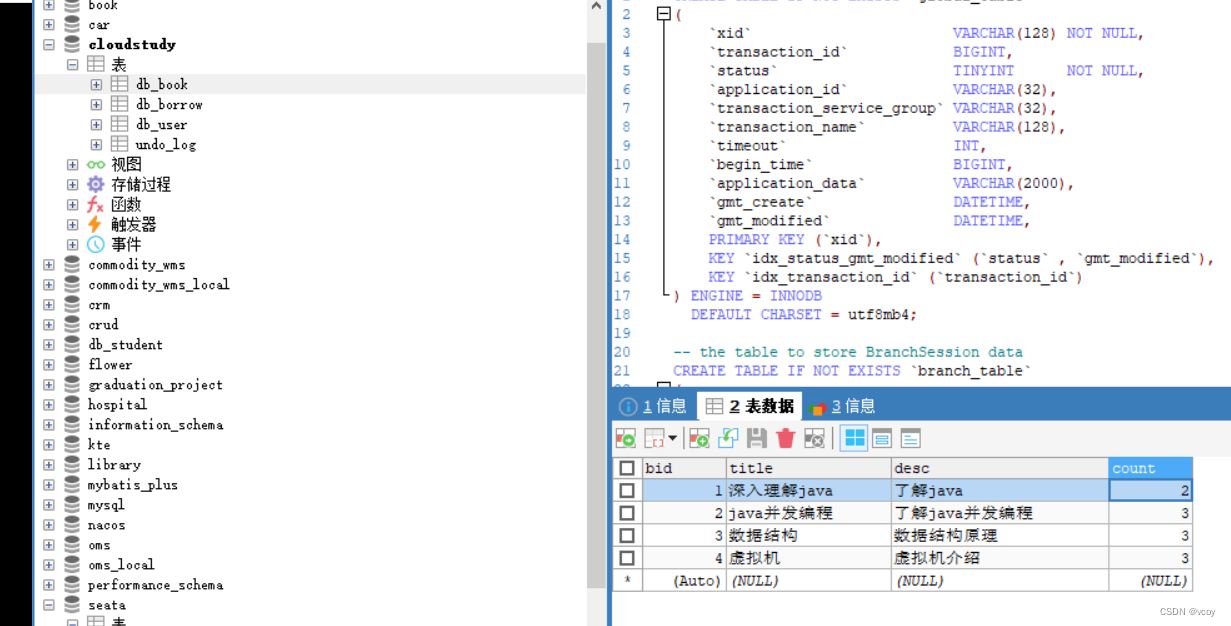Click the 函数 fx icon
1231x626 pixels.
pyautogui.click(x=95, y=204)
